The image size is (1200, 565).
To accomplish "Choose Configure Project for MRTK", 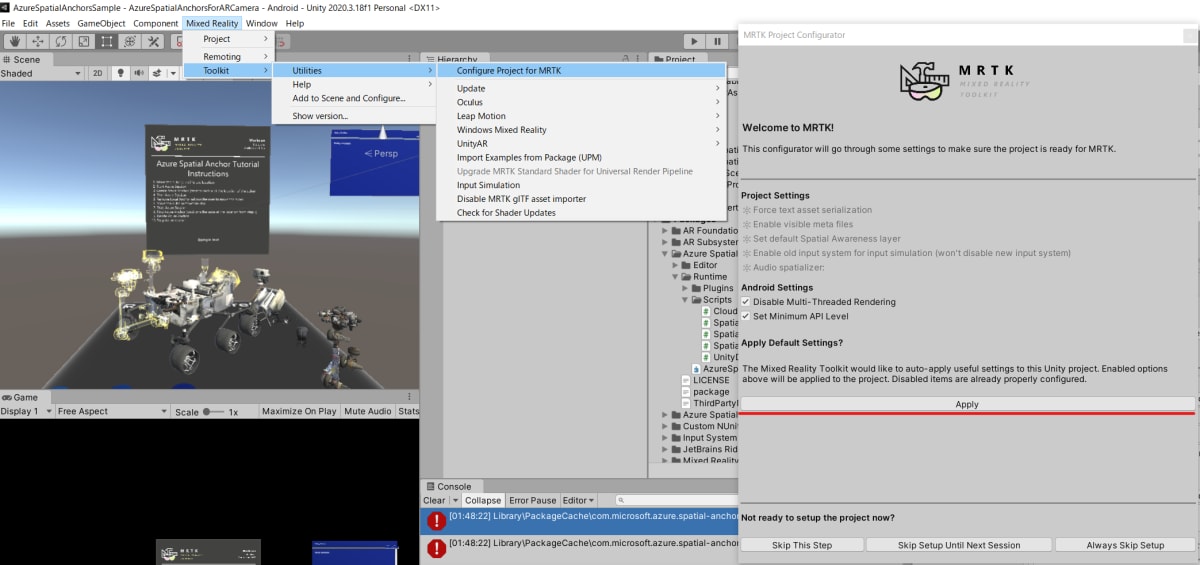I will pos(582,71).
